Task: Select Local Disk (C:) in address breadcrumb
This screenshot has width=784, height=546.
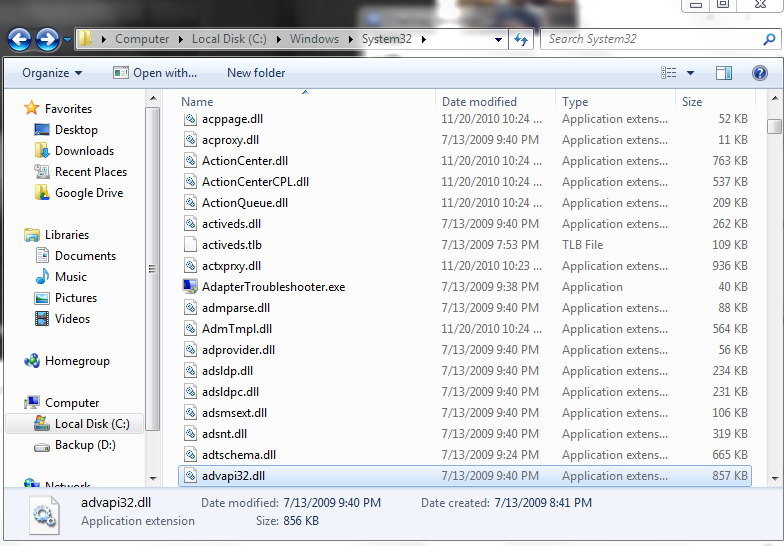Action: click(230, 39)
